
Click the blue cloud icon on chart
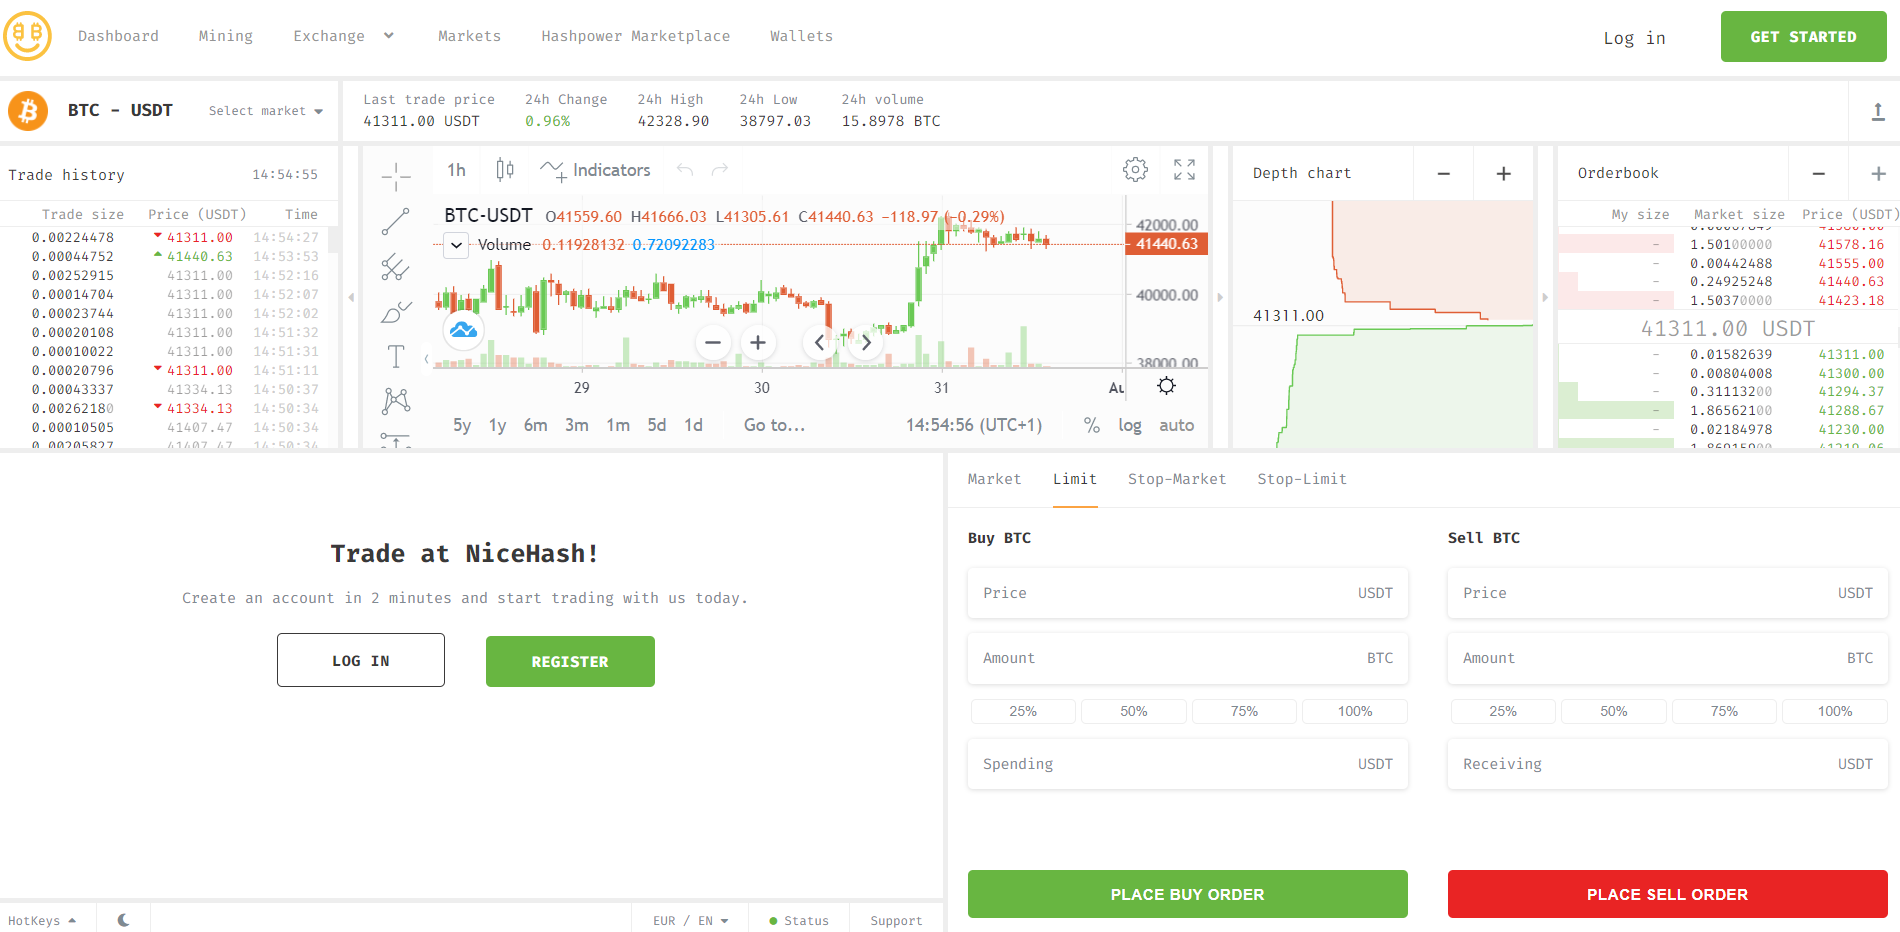coord(463,329)
